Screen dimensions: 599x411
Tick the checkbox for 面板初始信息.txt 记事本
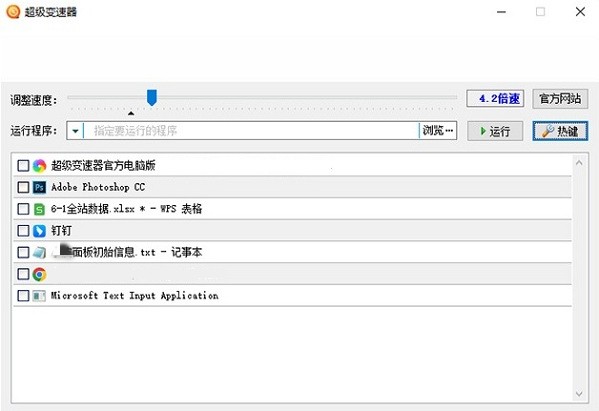pyautogui.click(x=23, y=252)
